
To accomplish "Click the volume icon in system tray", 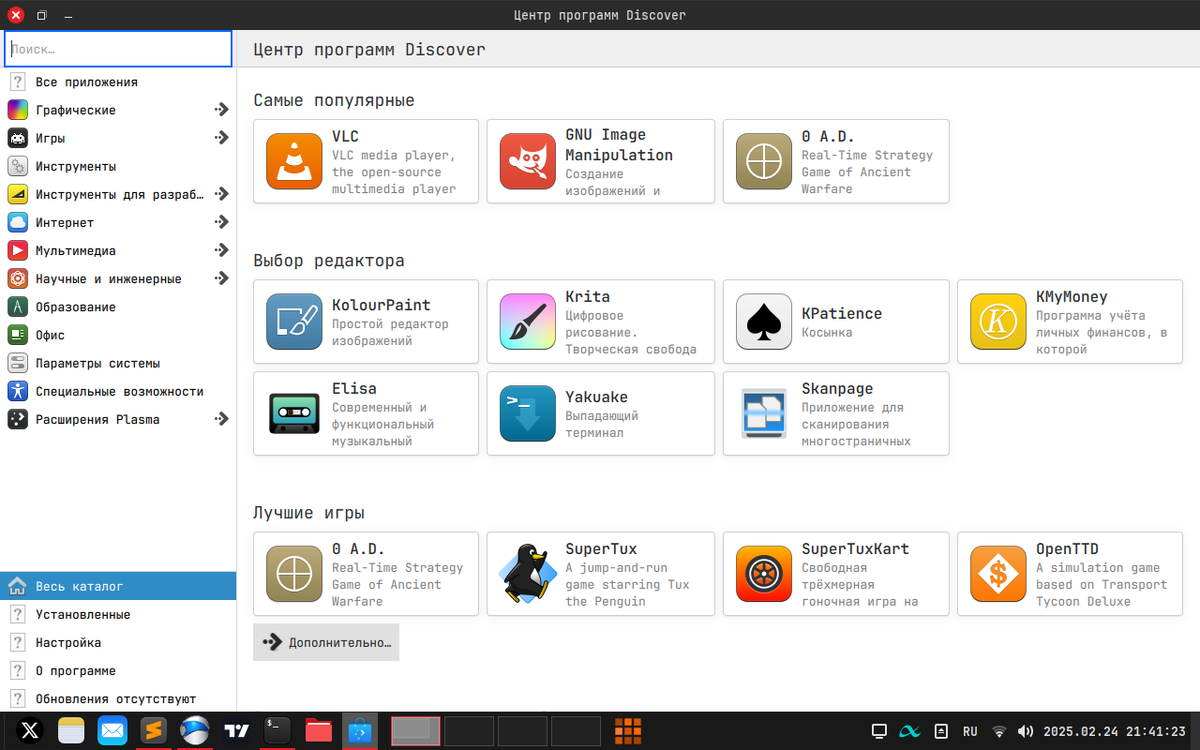I will (1025, 731).
